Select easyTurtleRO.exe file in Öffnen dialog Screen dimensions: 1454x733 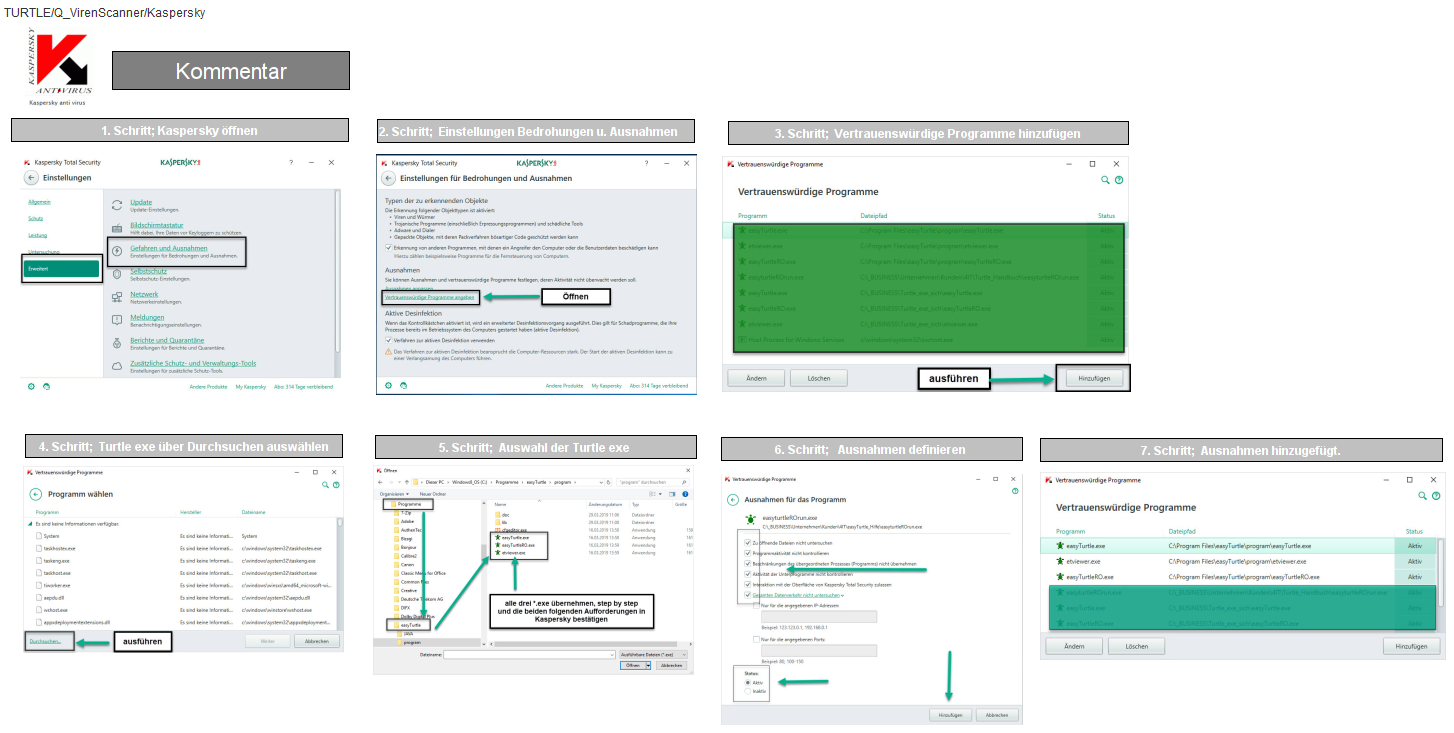(515, 545)
